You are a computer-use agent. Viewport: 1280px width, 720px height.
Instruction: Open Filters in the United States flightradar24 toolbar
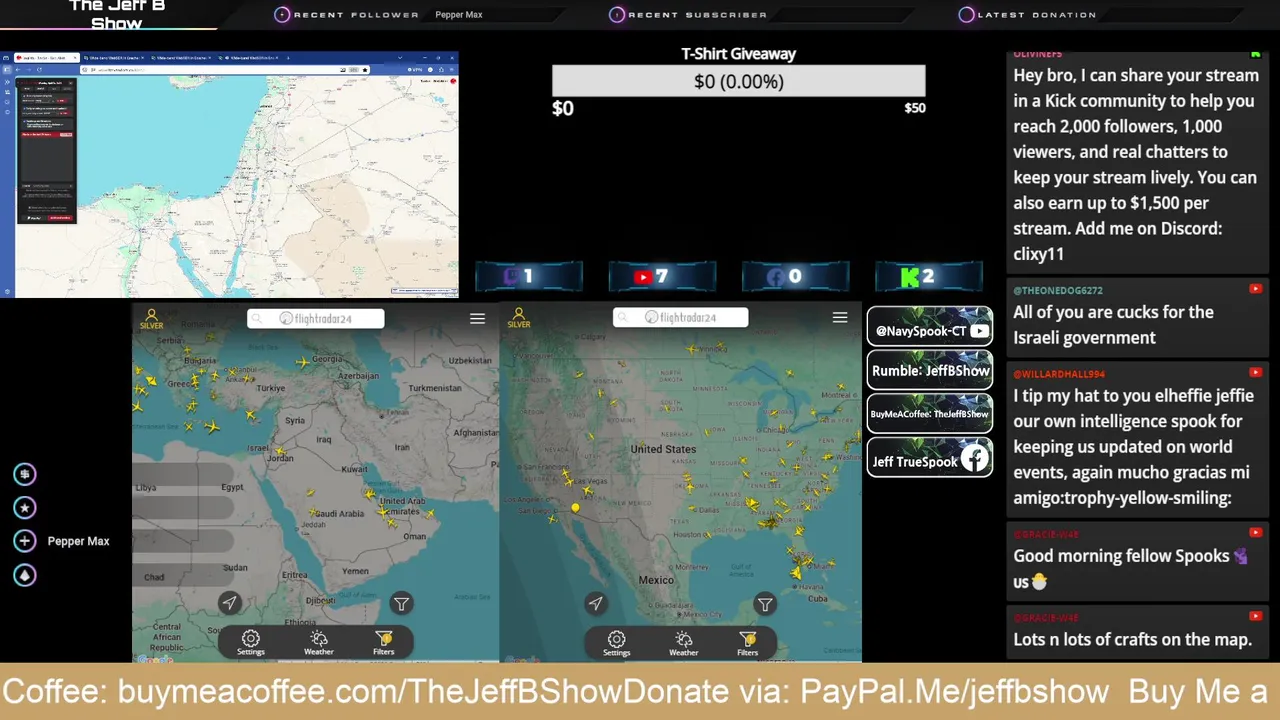pos(748,642)
